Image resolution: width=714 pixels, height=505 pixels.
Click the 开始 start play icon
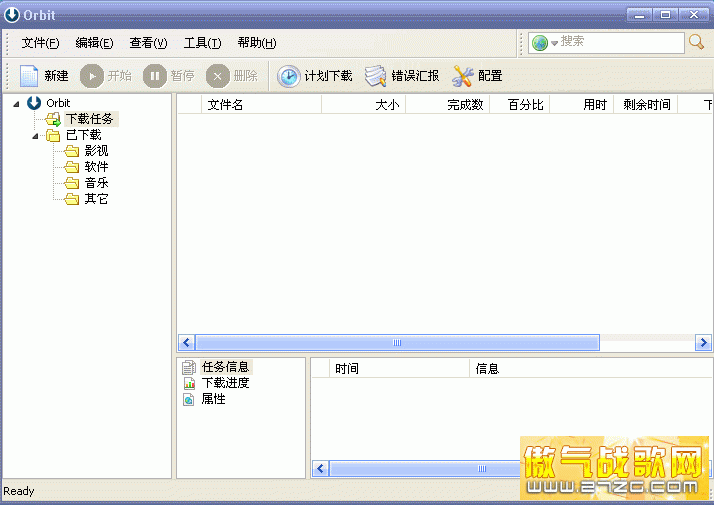coord(92,76)
